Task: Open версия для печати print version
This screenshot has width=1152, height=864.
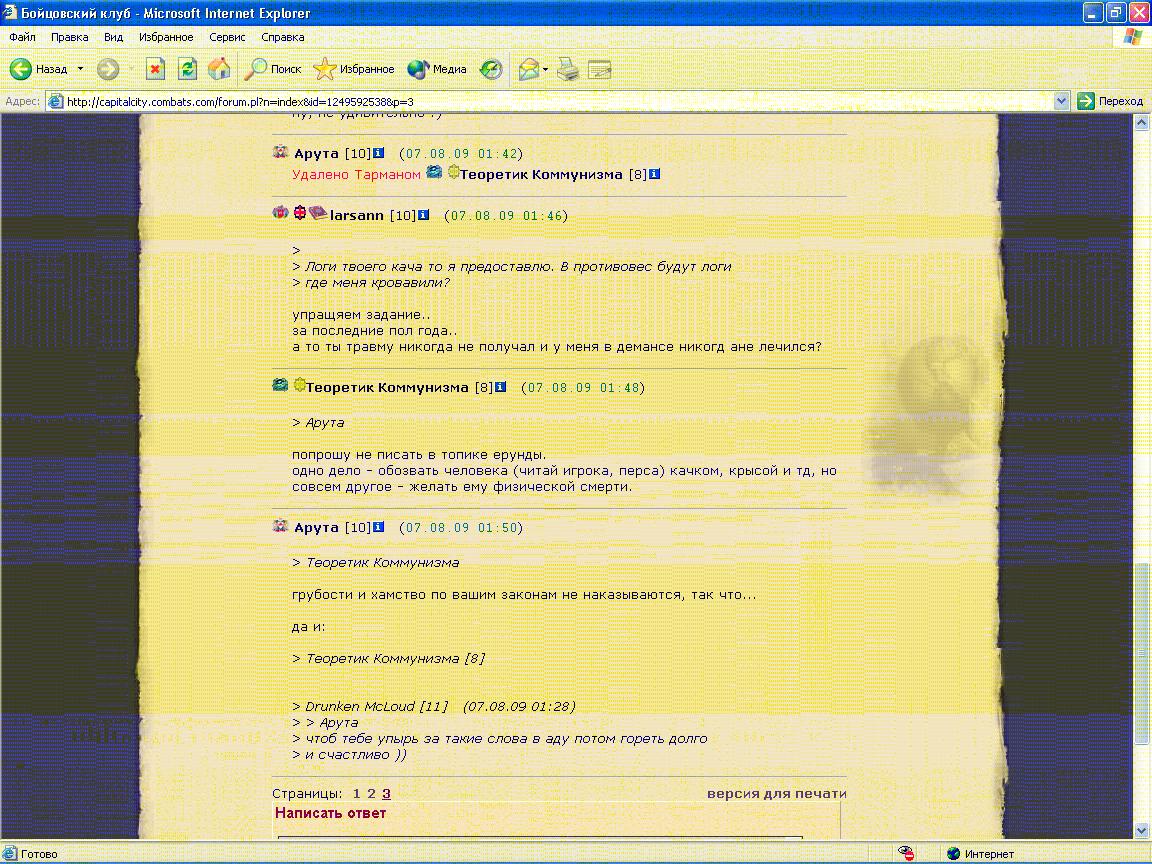Action: (777, 793)
